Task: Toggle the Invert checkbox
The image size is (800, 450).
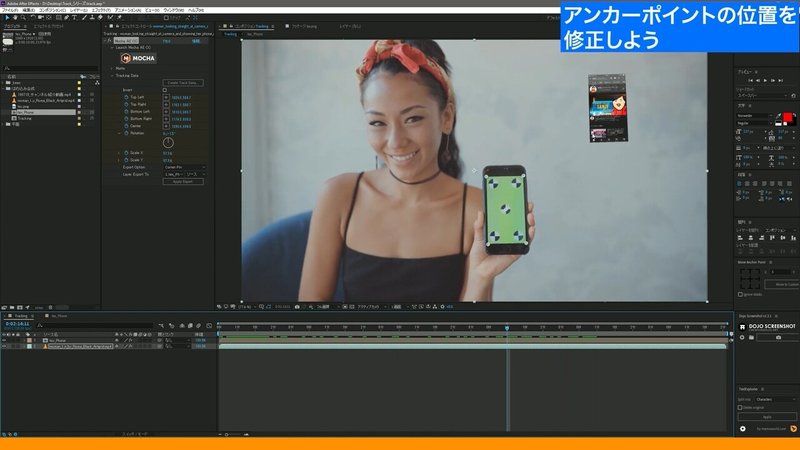Action: click(x=165, y=90)
